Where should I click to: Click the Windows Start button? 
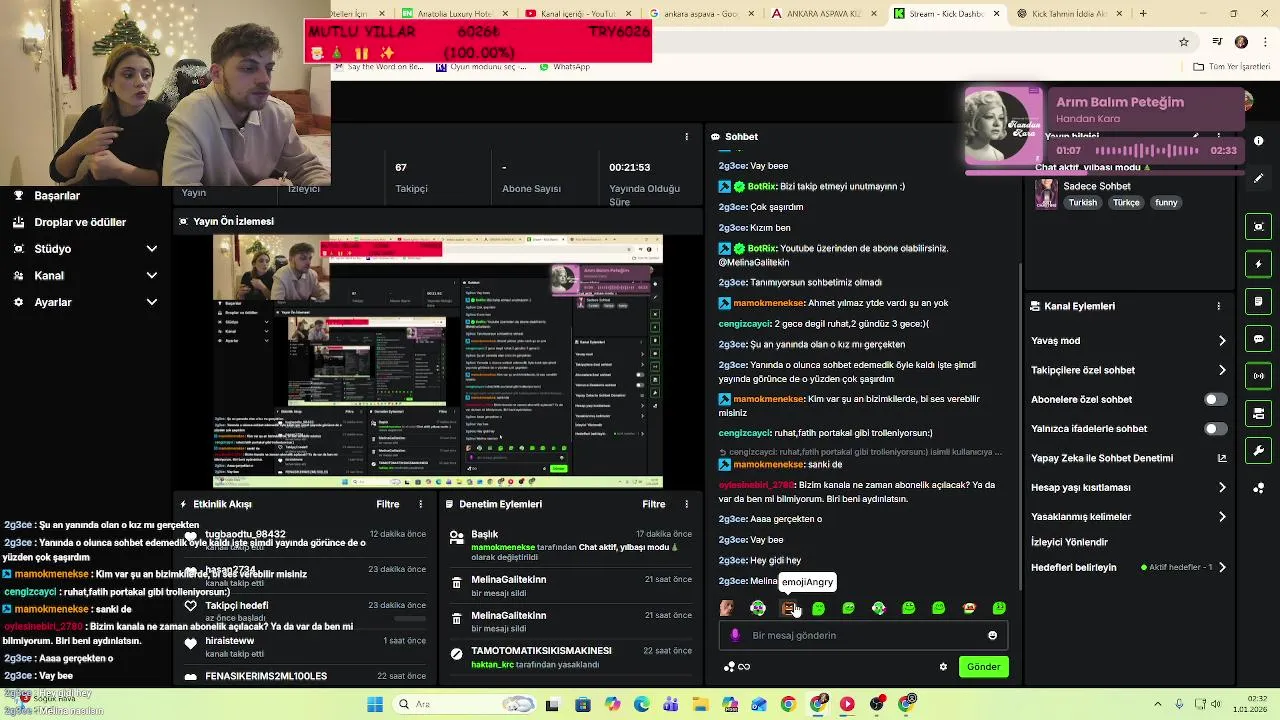click(x=375, y=704)
